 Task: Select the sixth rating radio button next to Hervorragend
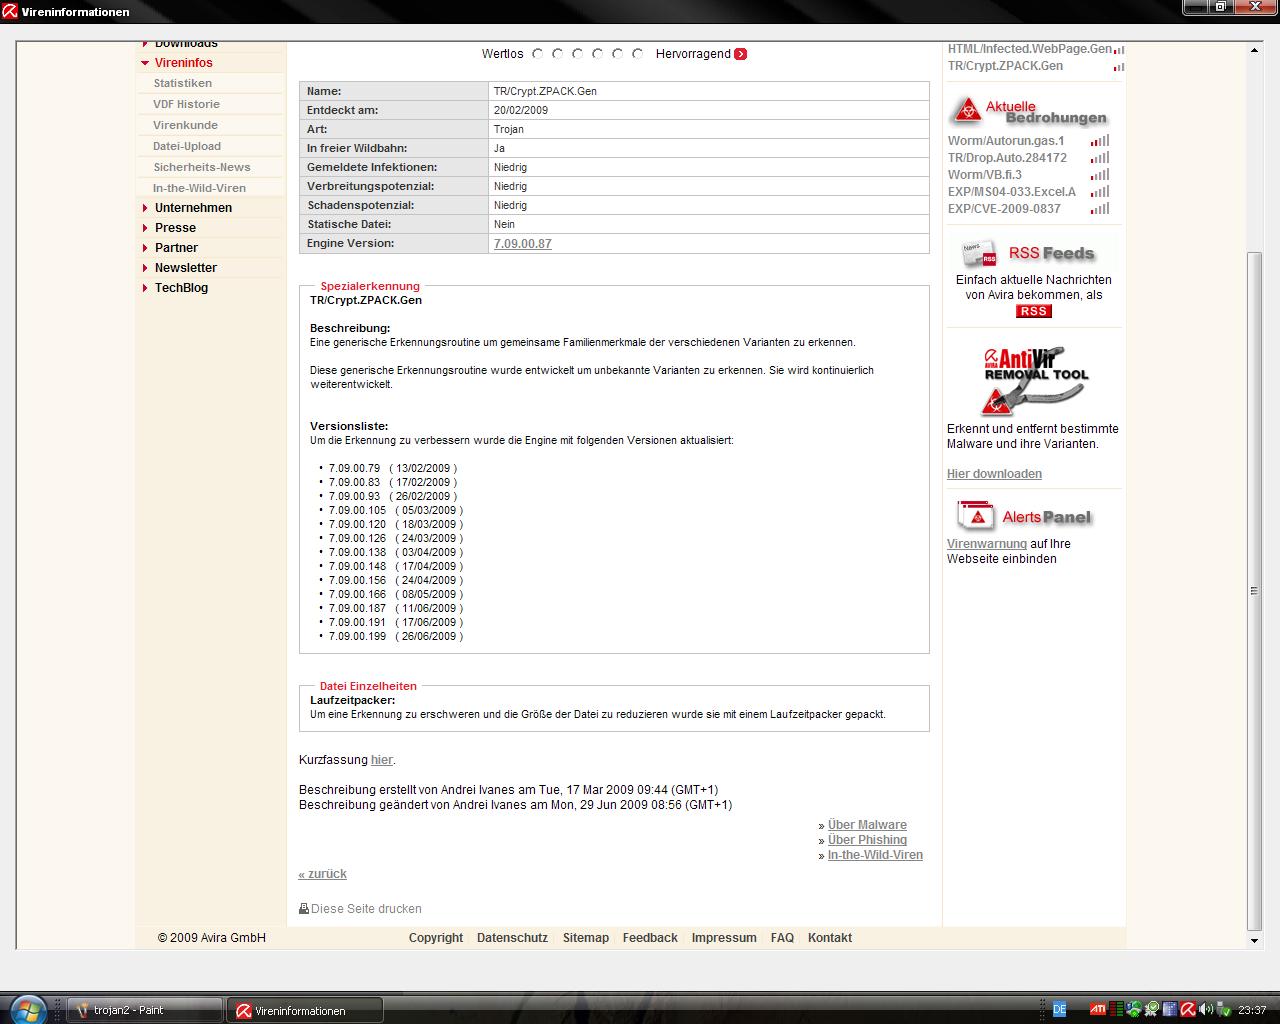point(638,54)
